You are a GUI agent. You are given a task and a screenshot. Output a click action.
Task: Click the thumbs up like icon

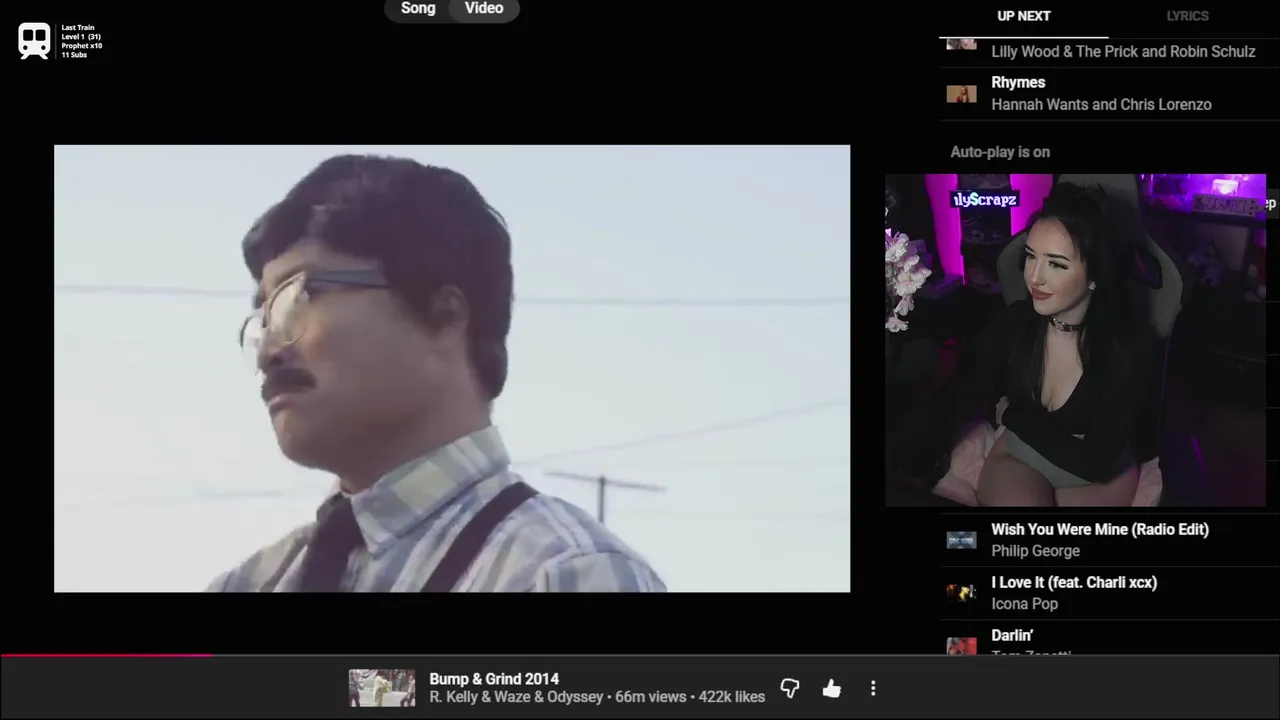tap(831, 688)
